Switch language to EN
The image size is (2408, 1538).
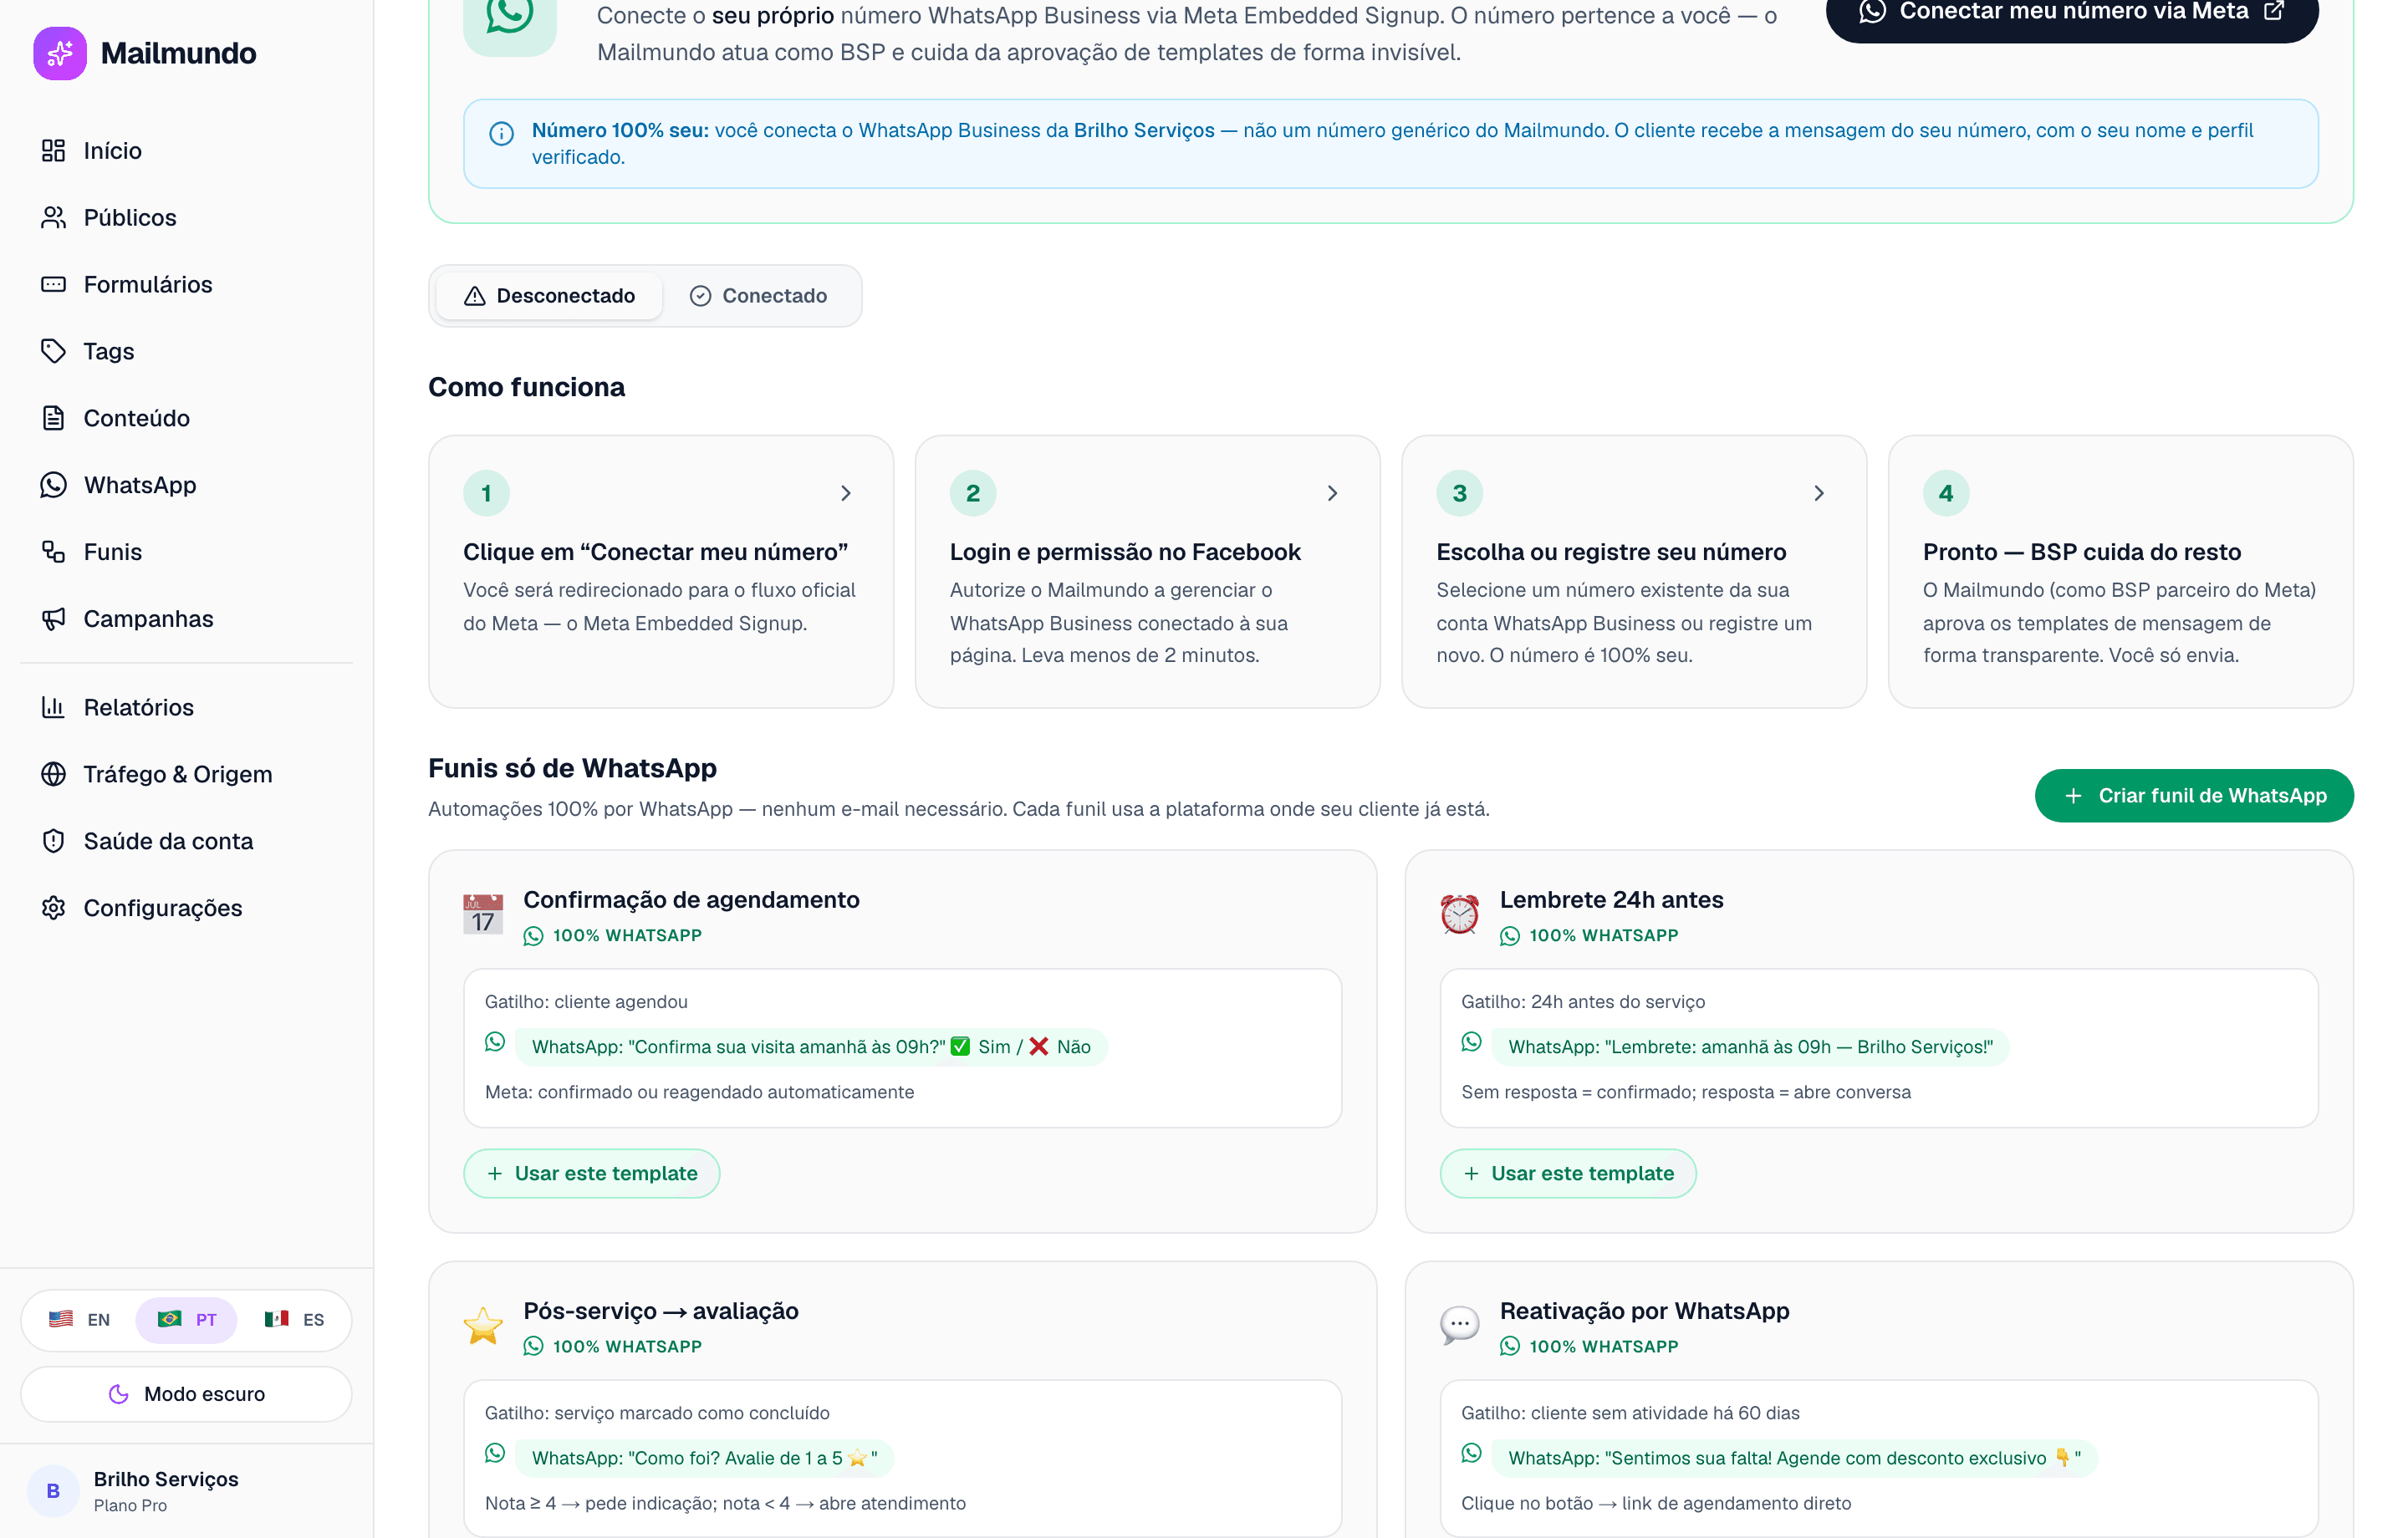tap(80, 1320)
